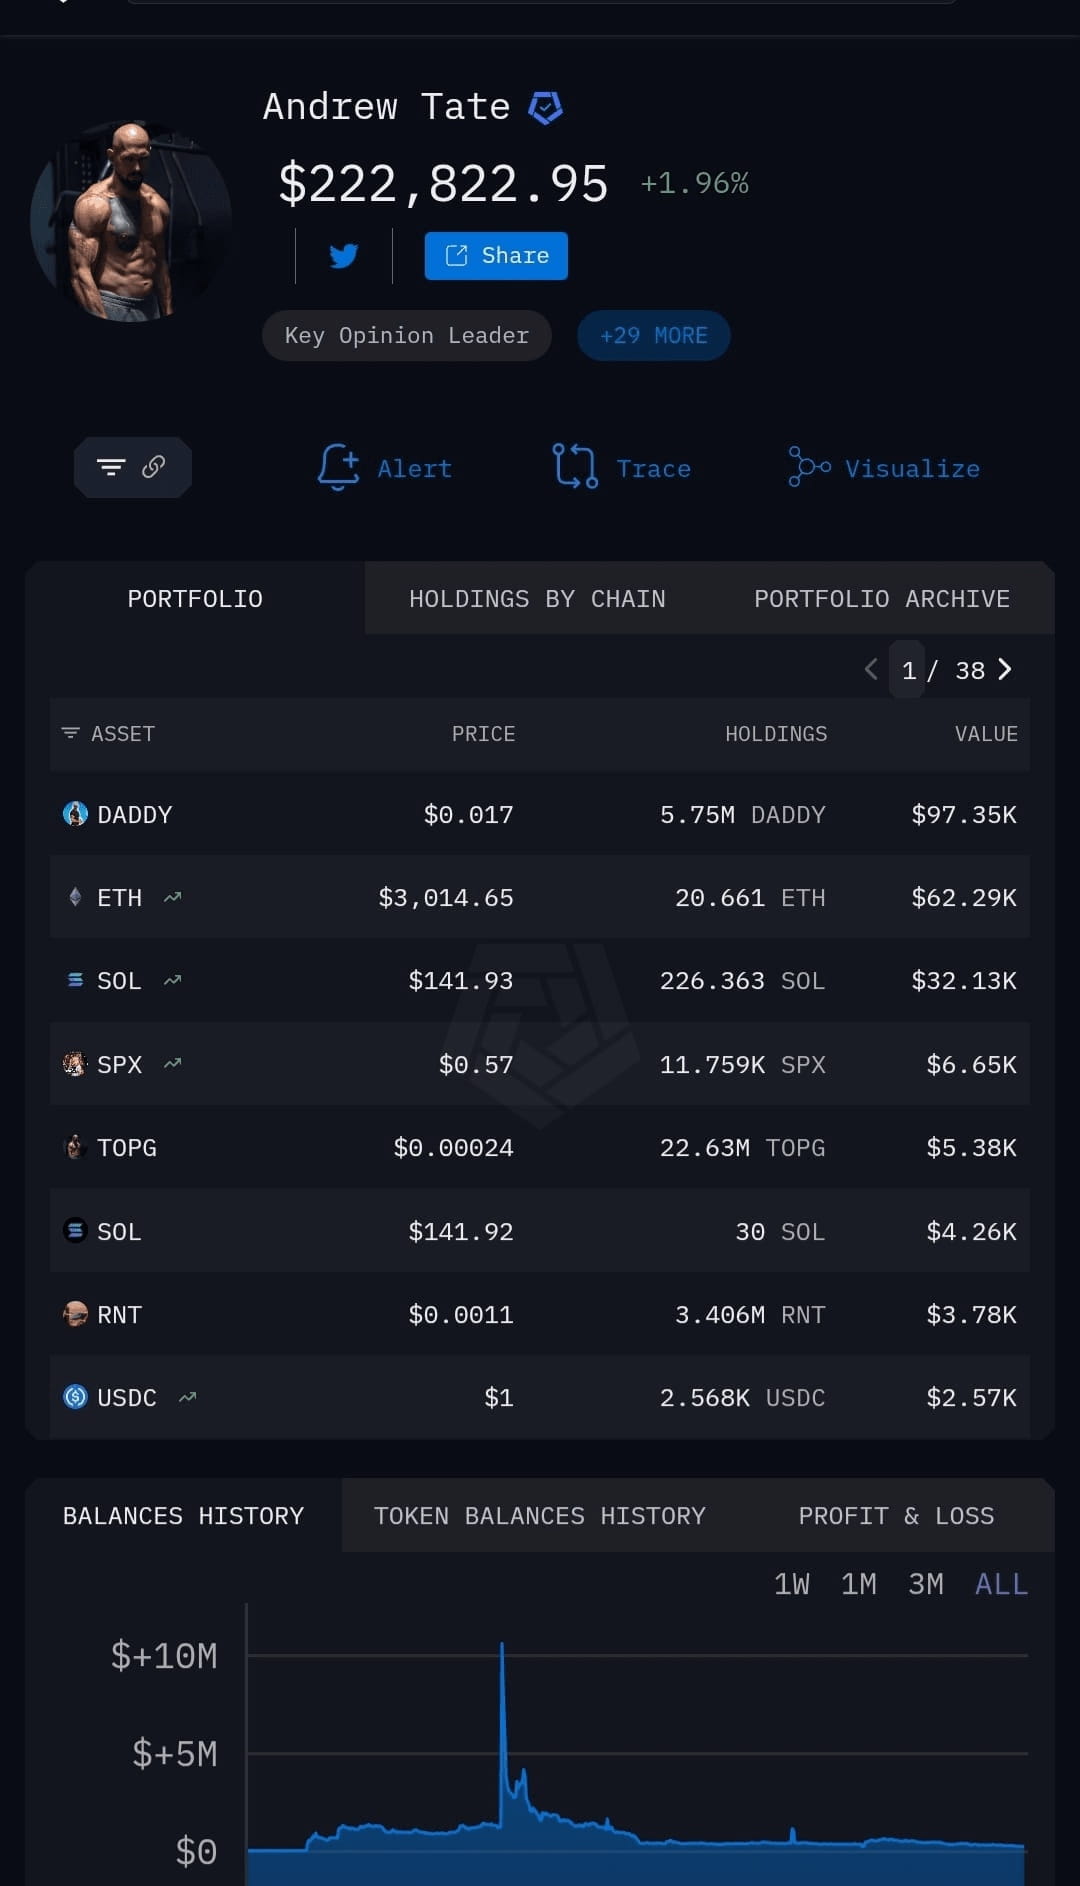Click the profile picture thumbnail

point(131,221)
